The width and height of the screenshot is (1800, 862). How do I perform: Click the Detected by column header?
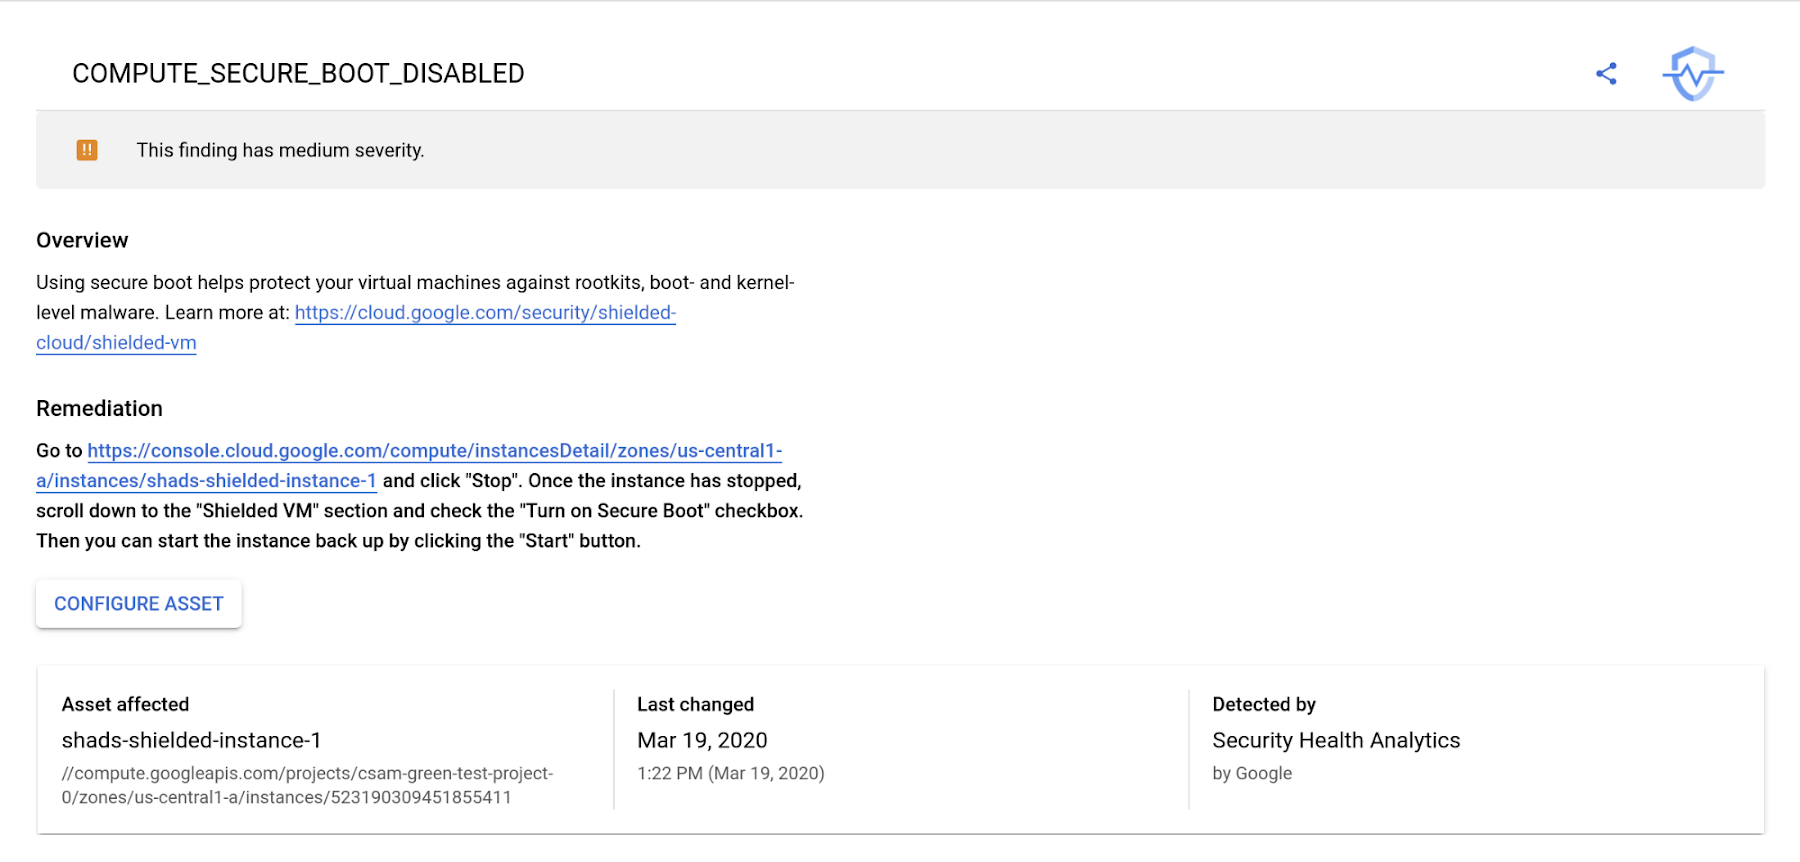(1263, 704)
